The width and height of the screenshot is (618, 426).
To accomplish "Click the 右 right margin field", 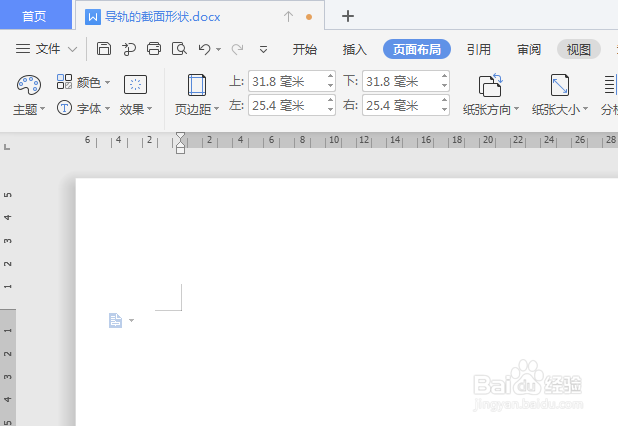I will 401,105.
